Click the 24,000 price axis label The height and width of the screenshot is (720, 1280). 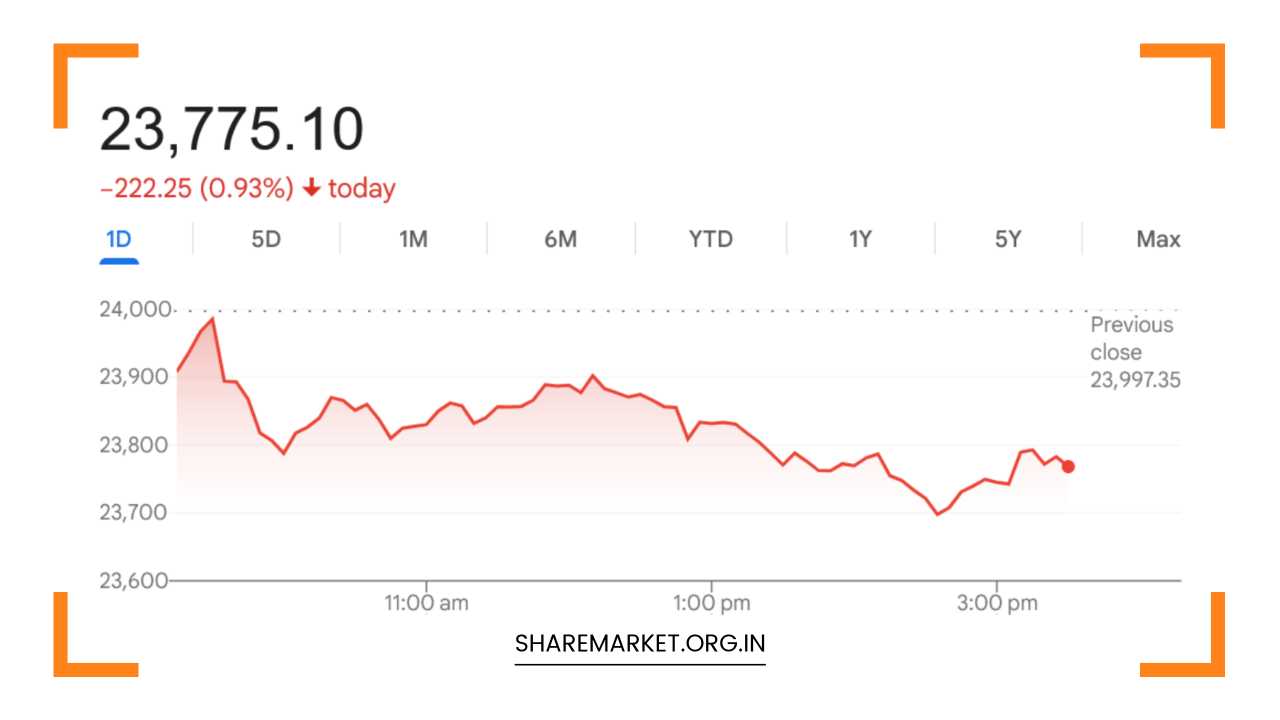coord(136,308)
